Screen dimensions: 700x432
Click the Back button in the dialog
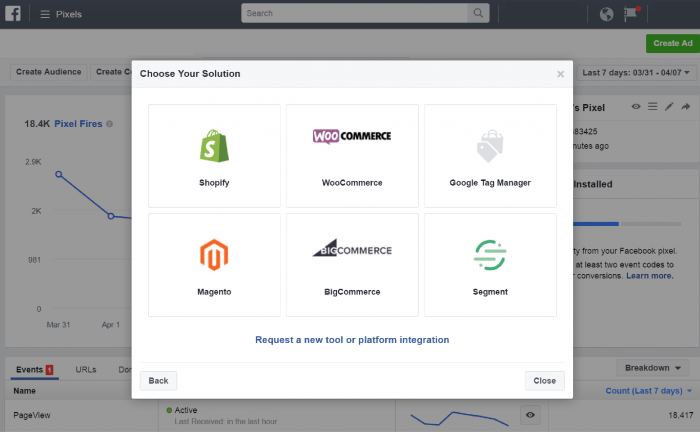point(158,381)
